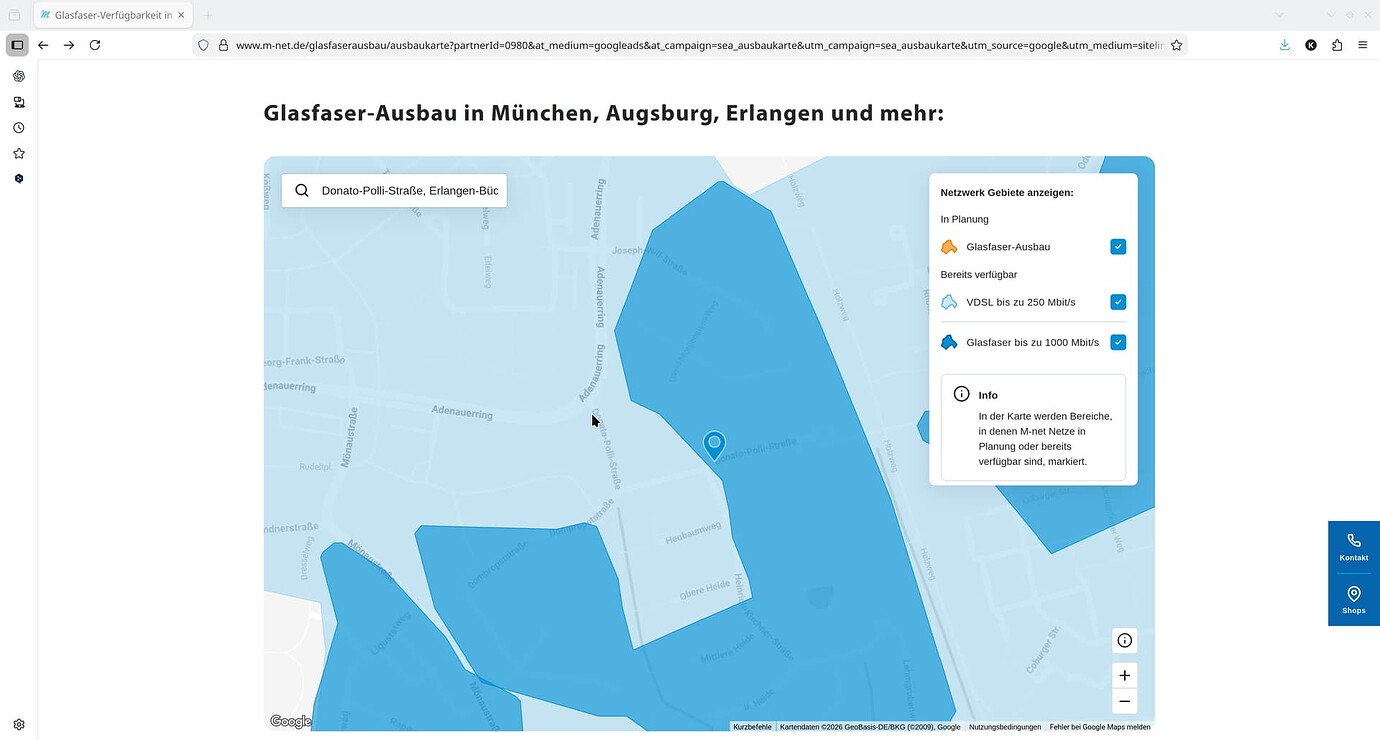Select the Glasfaser-Verfügbarkeit browser tab
Image resolution: width=1380 pixels, height=740 pixels.
click(x=112, y=15)
